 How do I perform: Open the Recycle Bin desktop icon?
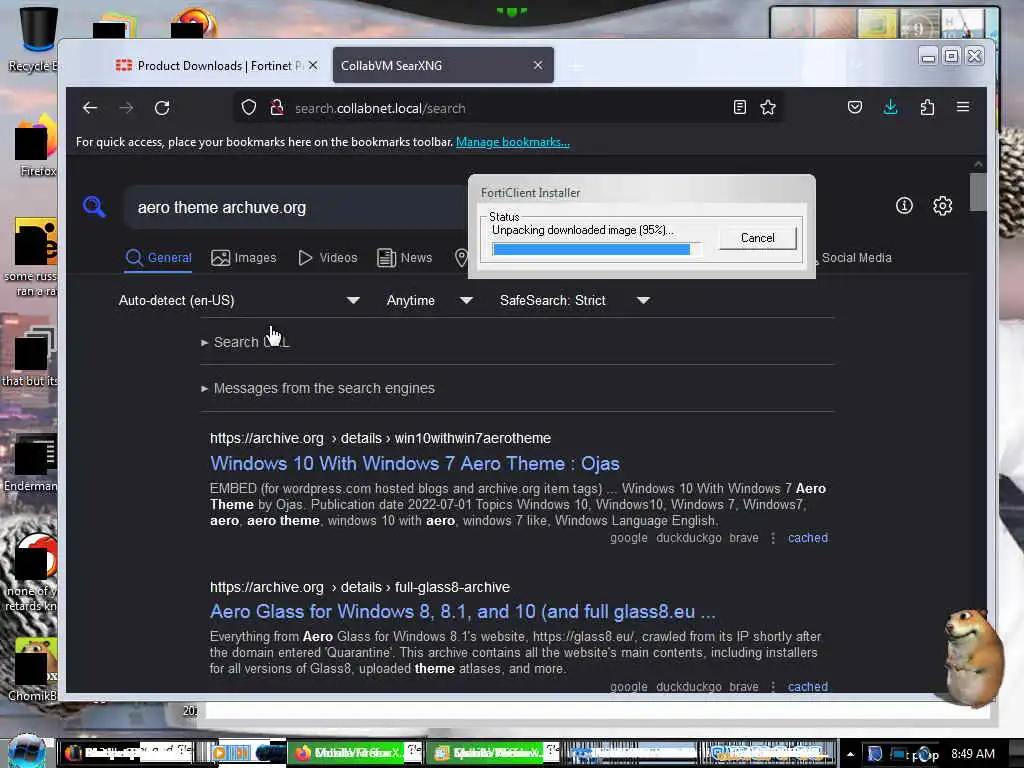33,39
